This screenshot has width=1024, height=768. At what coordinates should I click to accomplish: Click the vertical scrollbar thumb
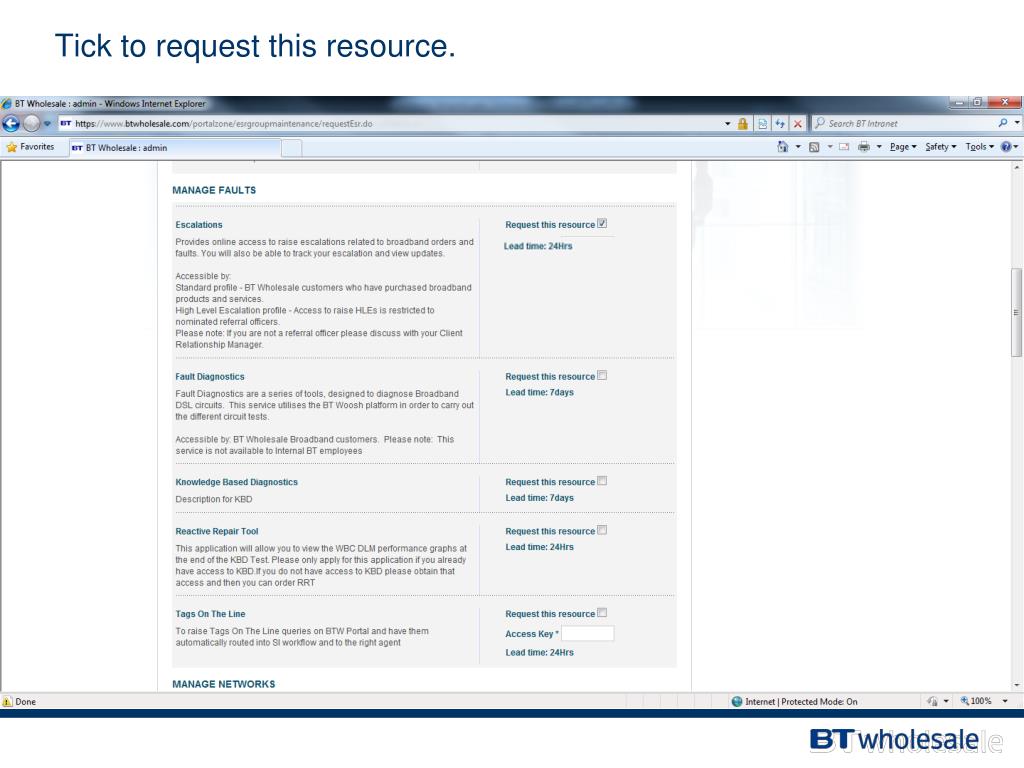(x=1016, y=312)
